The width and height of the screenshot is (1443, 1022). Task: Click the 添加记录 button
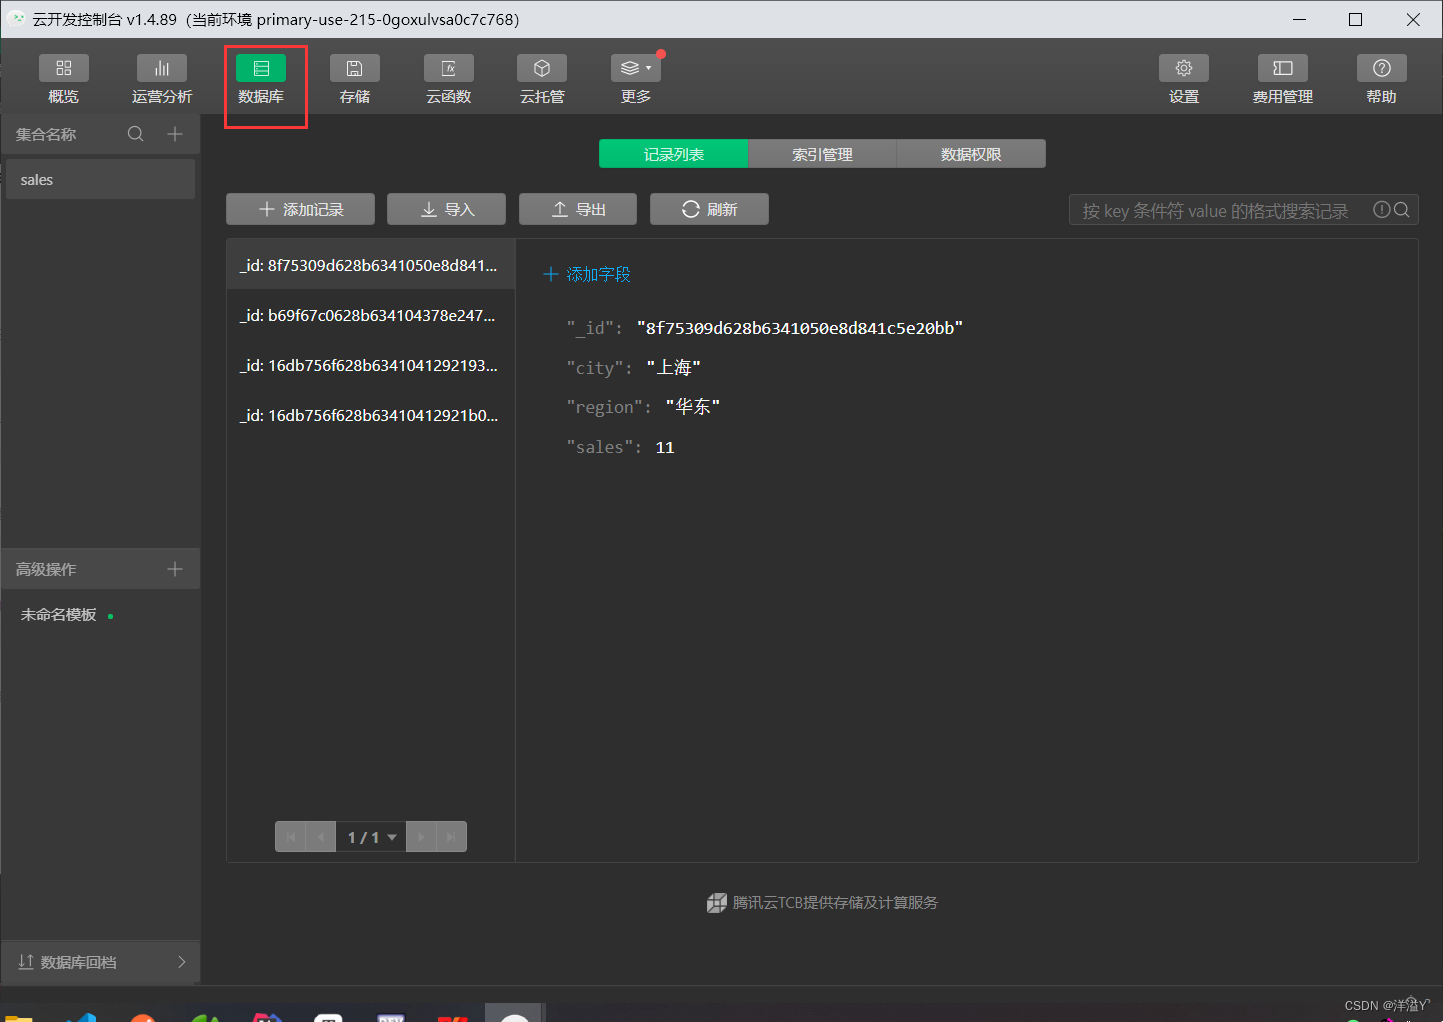[x=300, y=209]
